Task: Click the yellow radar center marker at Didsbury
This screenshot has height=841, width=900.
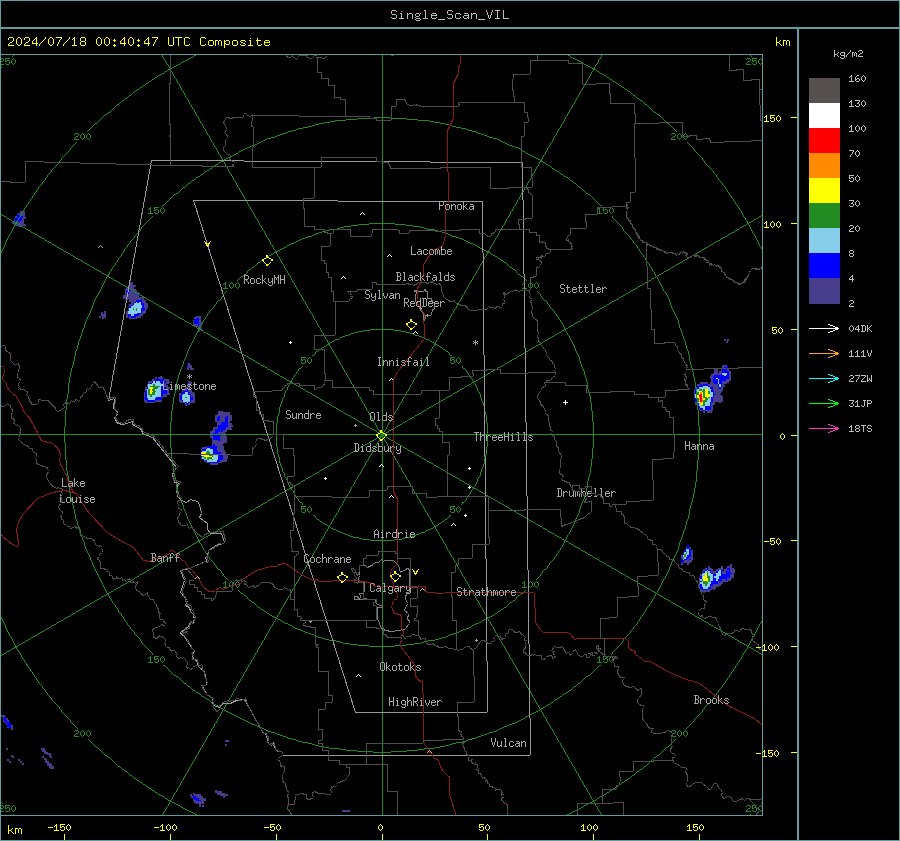Action: (382, 435)
